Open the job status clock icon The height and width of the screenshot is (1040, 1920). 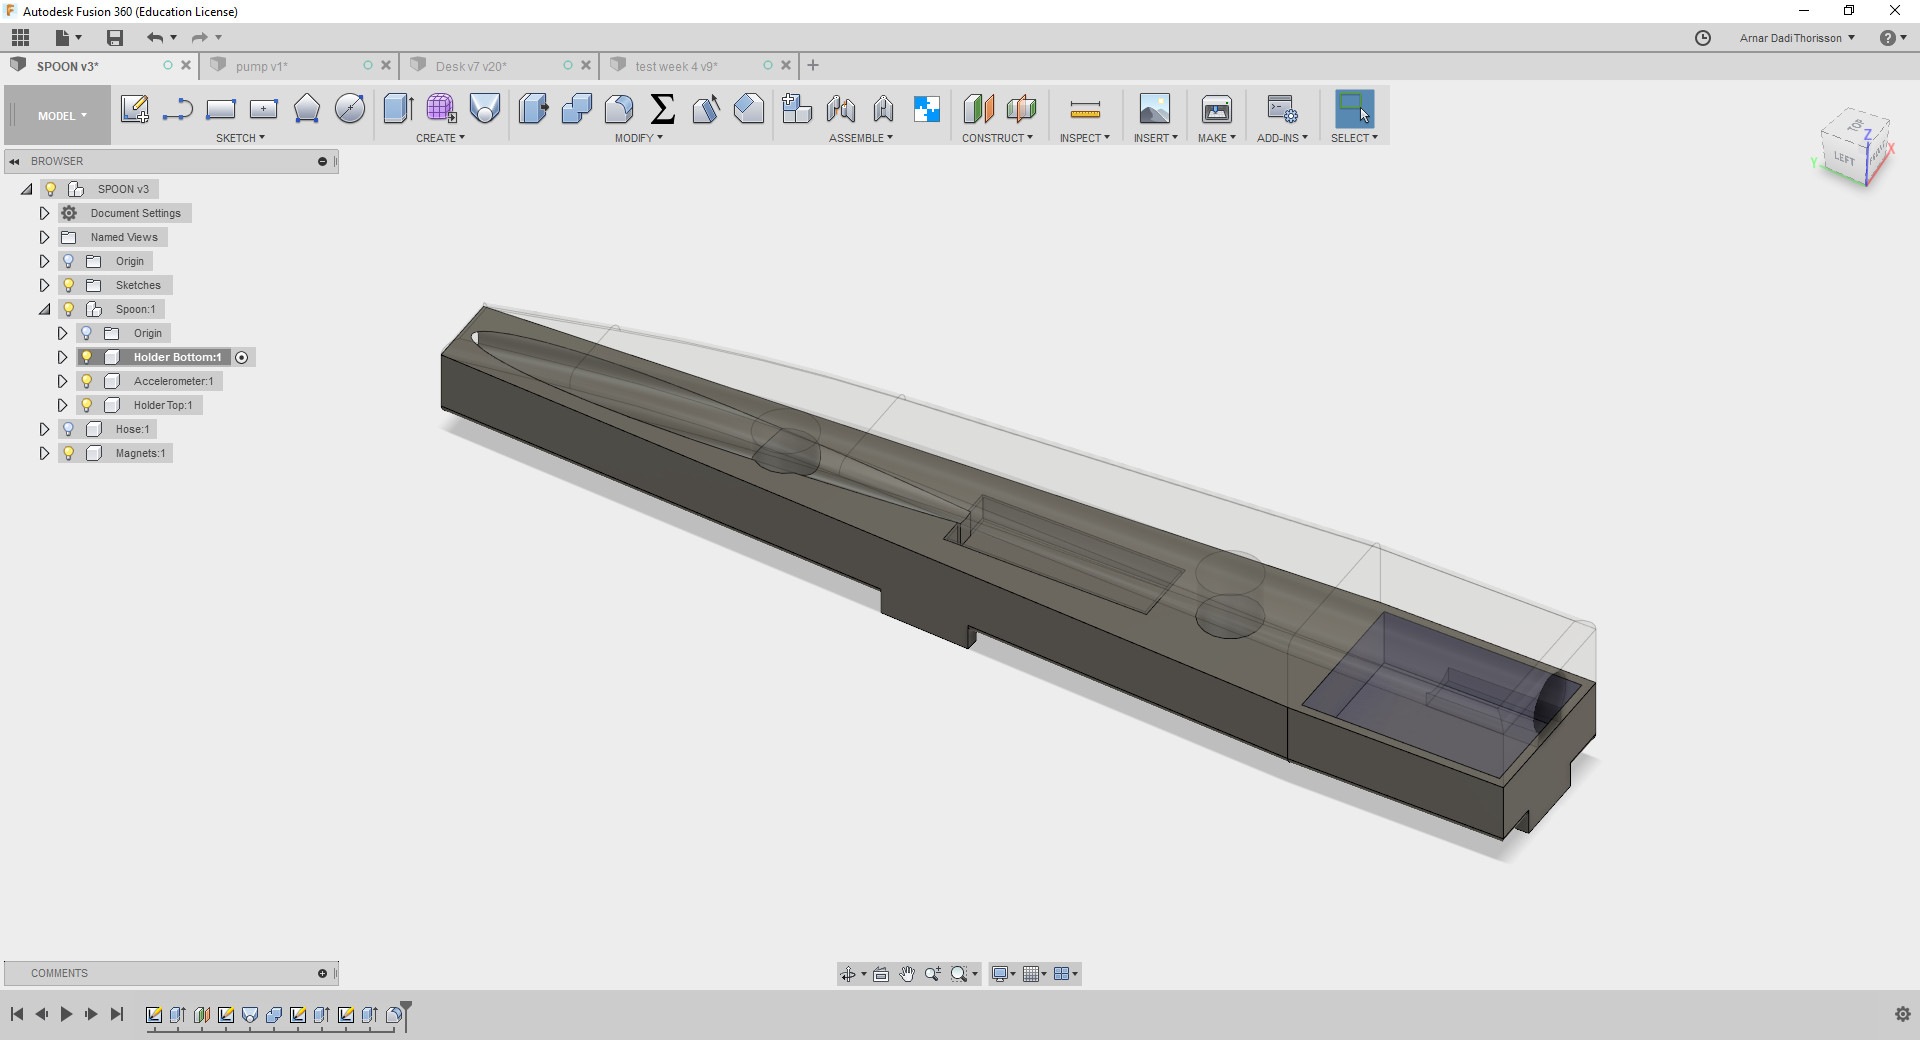pyautogui.click(x=1703, y=38)
